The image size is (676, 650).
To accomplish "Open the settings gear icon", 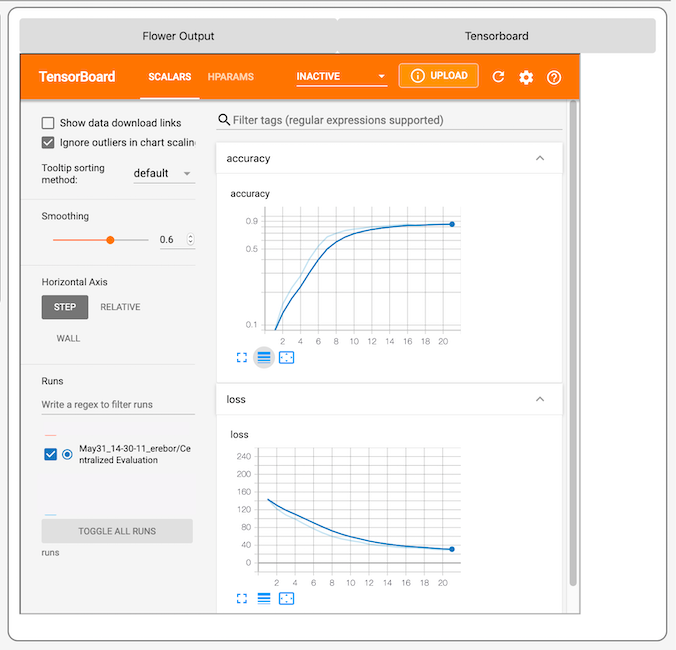I will click(x=526, y=77).
